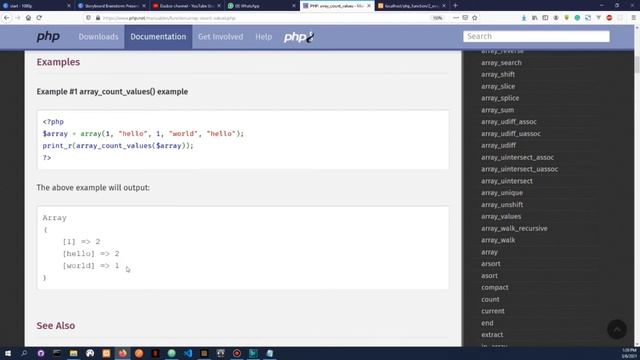Open array_walk_recursive in sidebar
This screenshot has height=360, width=640.
514,228
